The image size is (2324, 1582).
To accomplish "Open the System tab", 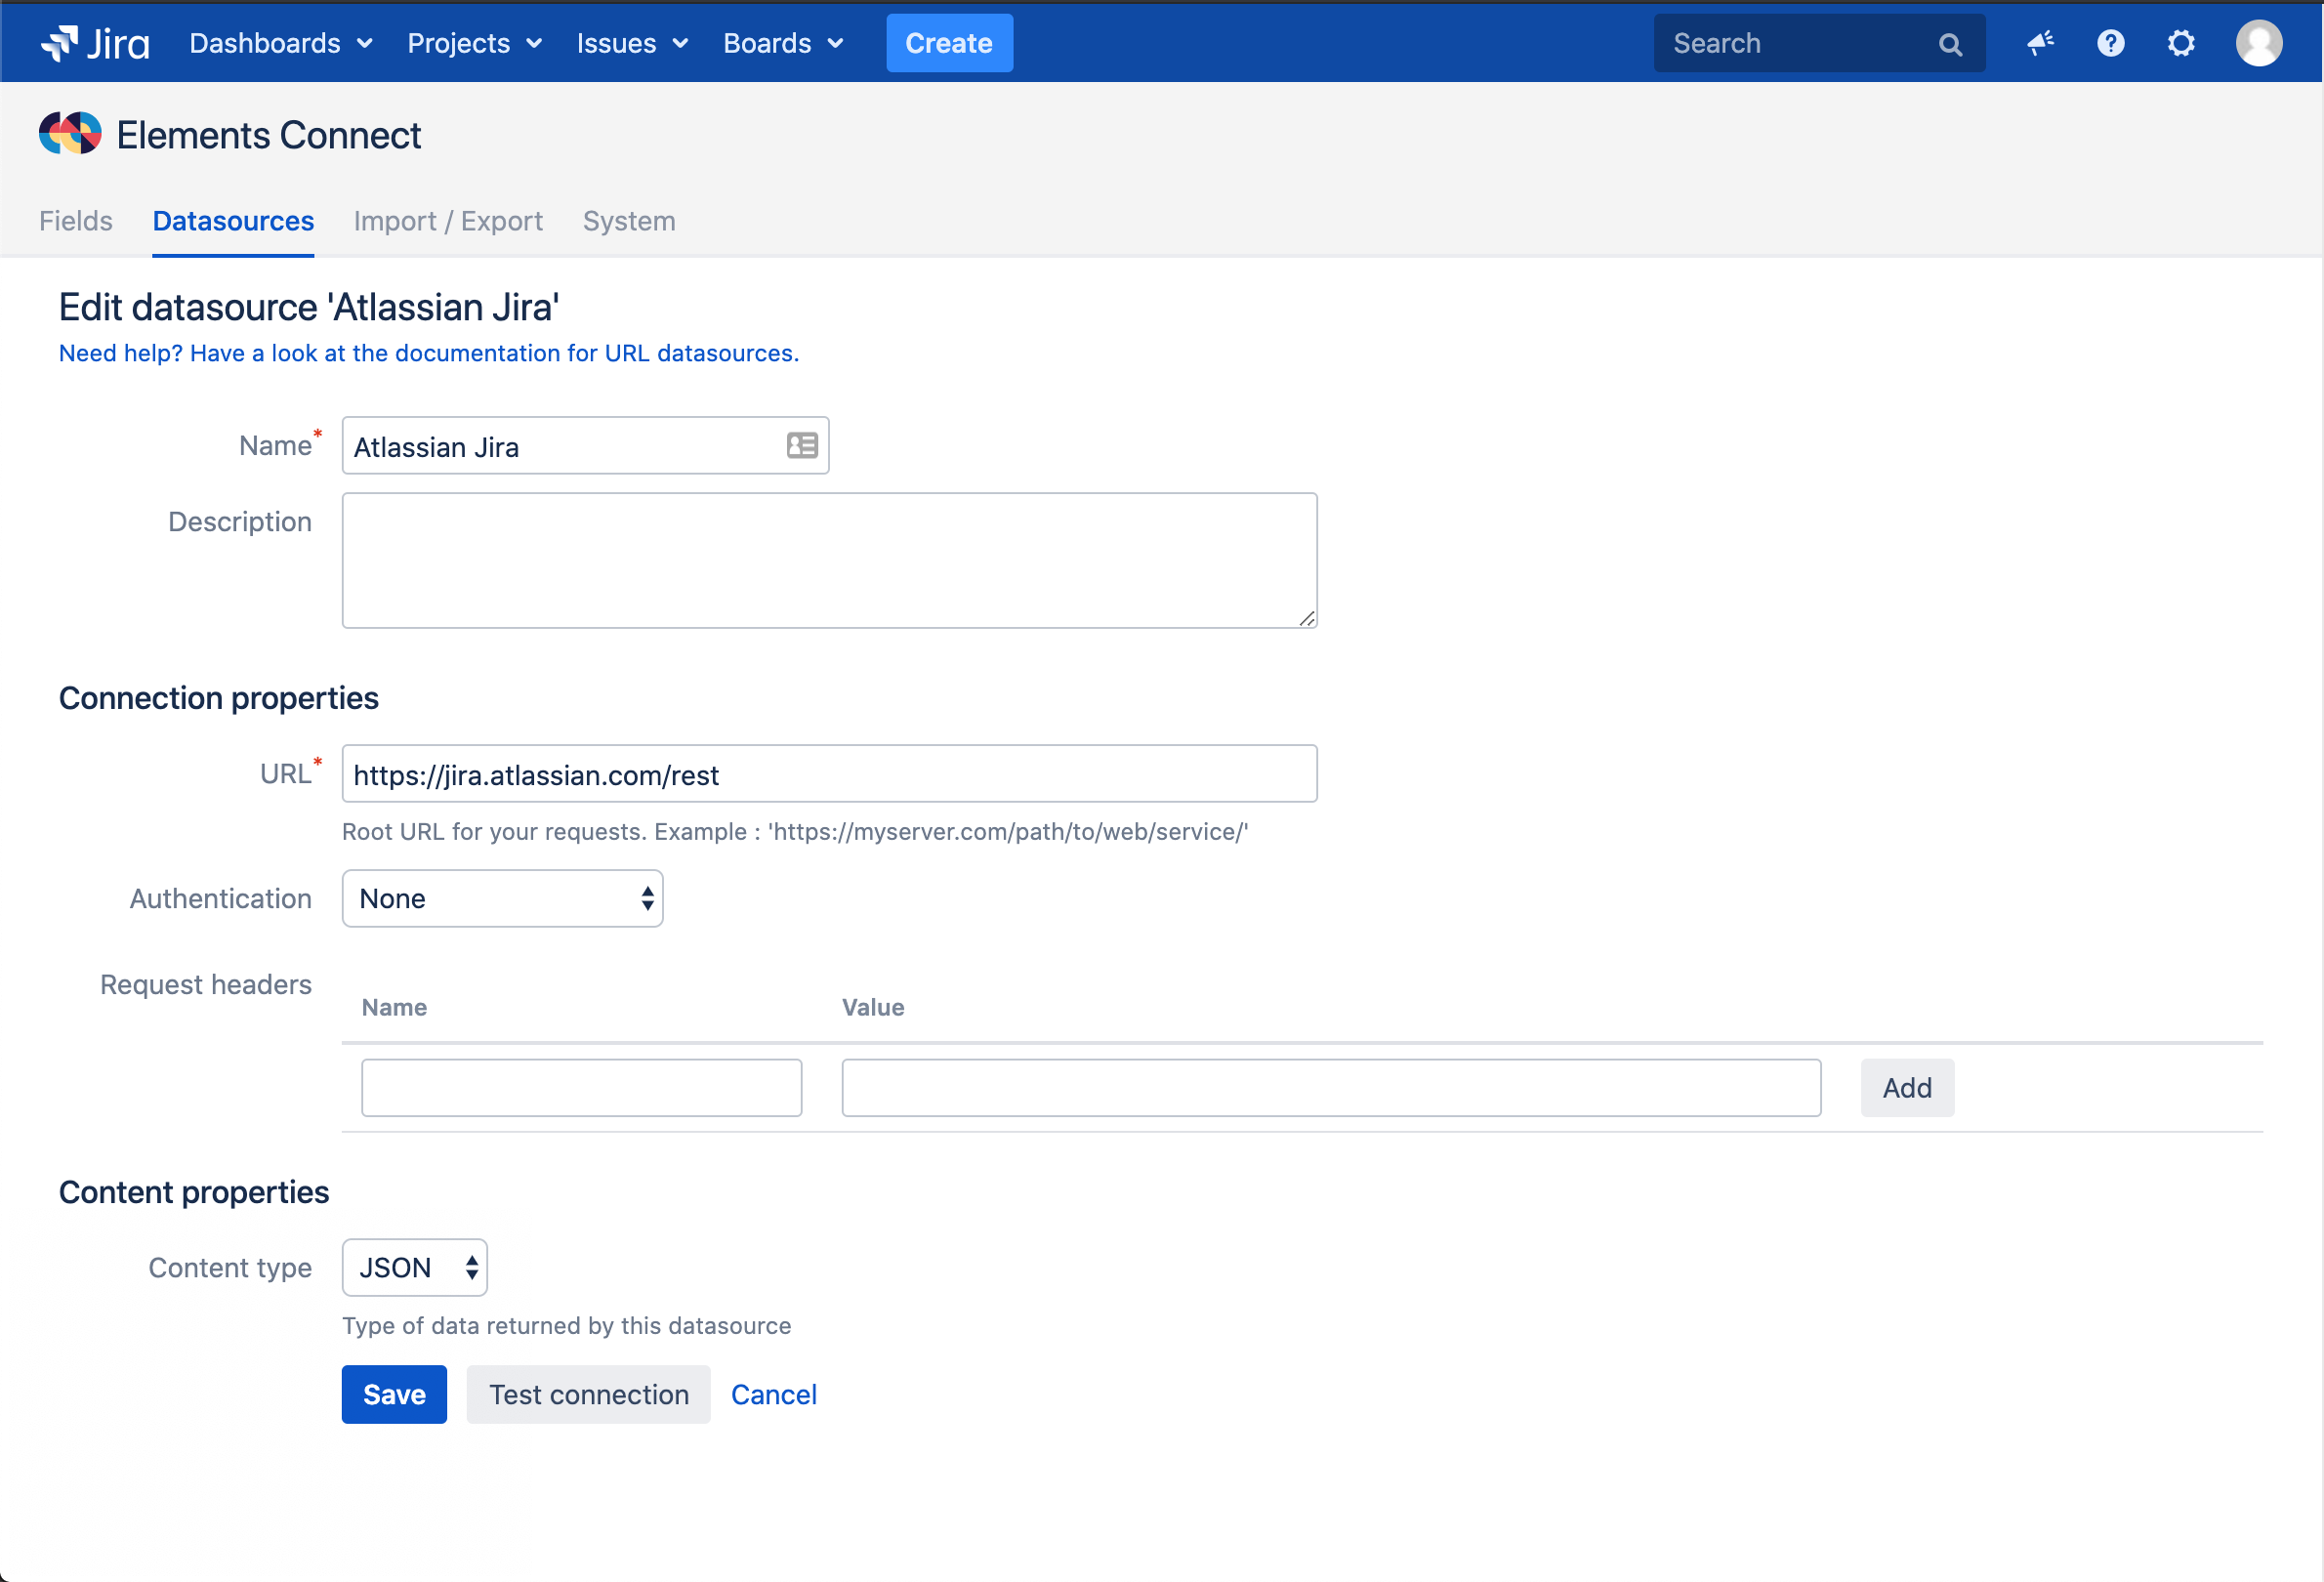I will pos(628,221).
